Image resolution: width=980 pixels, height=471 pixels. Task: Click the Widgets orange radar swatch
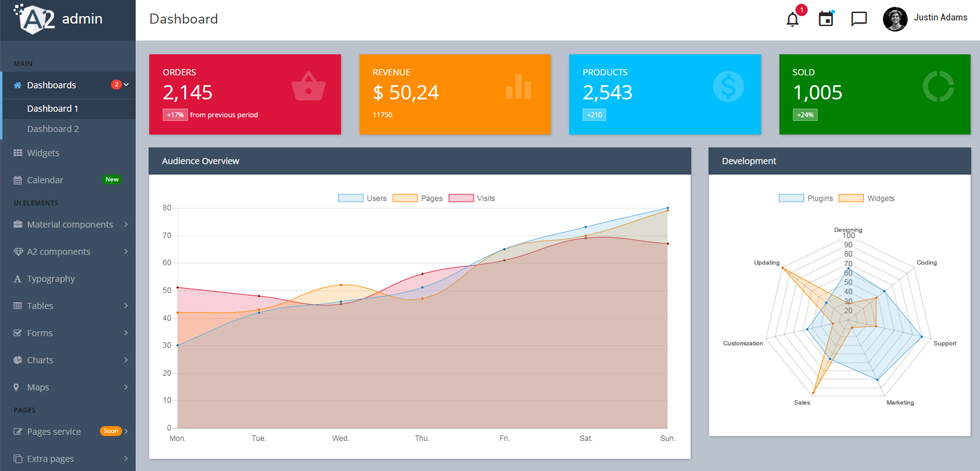[x=851, y=198]
